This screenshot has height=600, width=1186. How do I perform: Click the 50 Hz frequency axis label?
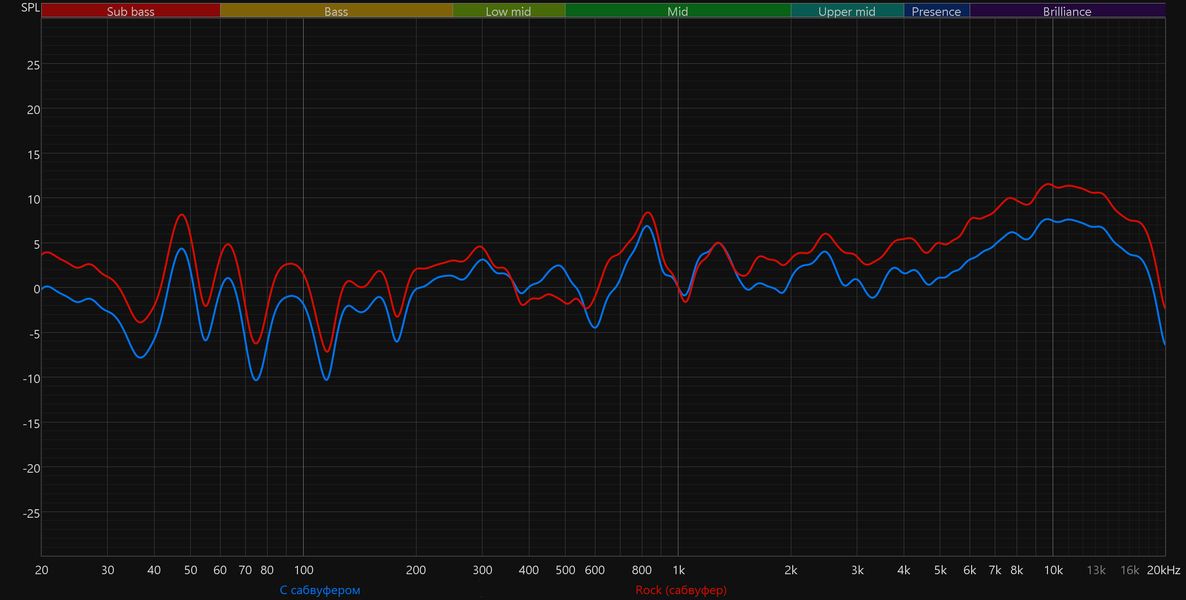click(x=191, y=570)
